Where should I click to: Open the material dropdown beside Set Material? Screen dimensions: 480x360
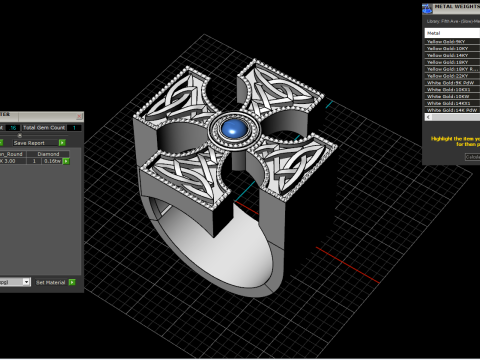pyautogui.click(x=26, y=282)
